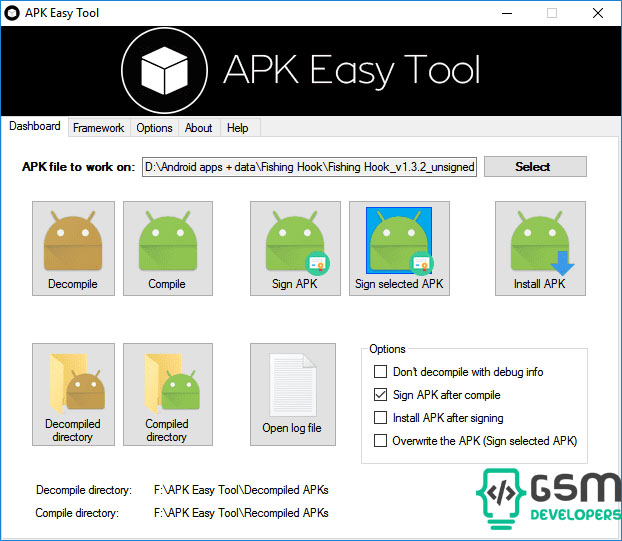Viewport: 622px width, 541px height.
Task: Click the Sign selected APK button
Action: click(399, 248)
